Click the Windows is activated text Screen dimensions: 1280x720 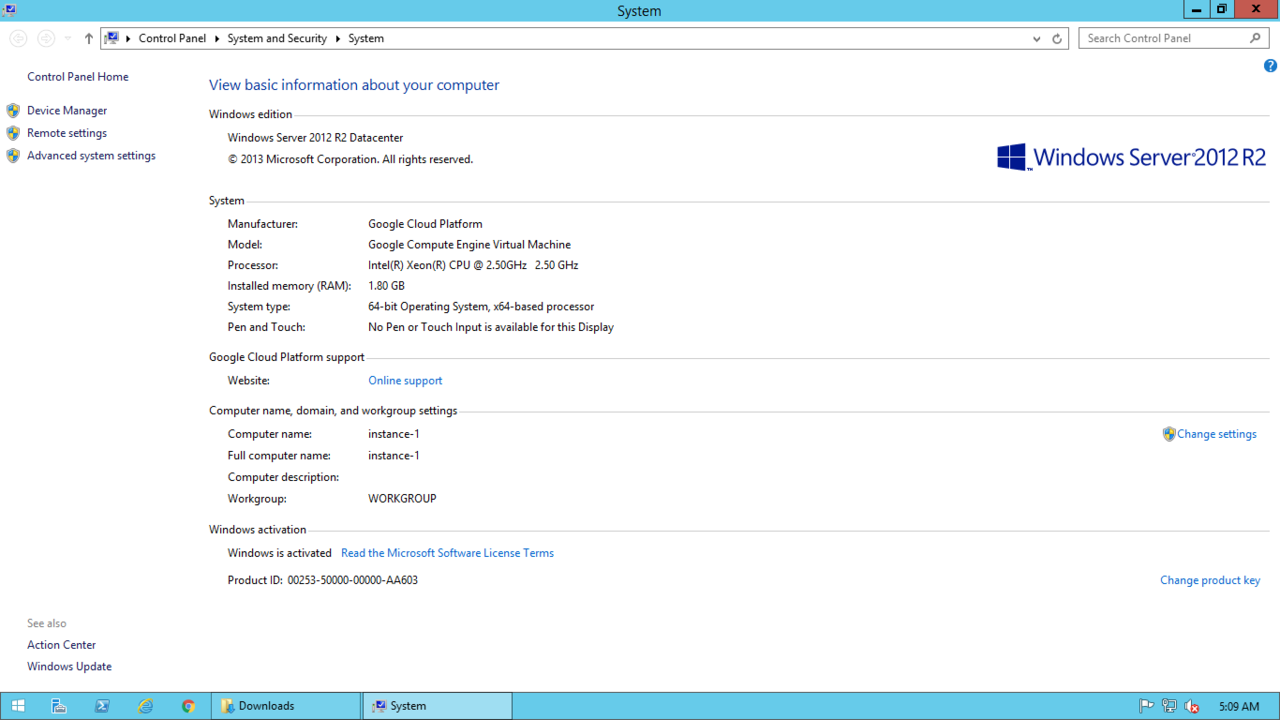(x=279, y=553)
